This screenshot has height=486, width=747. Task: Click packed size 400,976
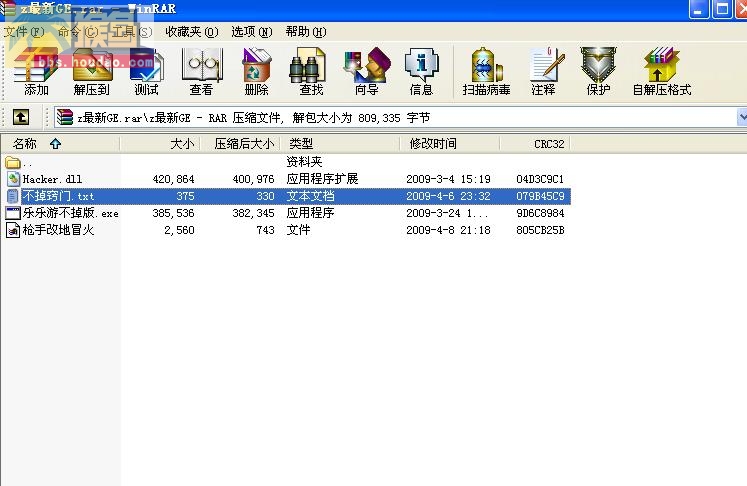[253, 180]
